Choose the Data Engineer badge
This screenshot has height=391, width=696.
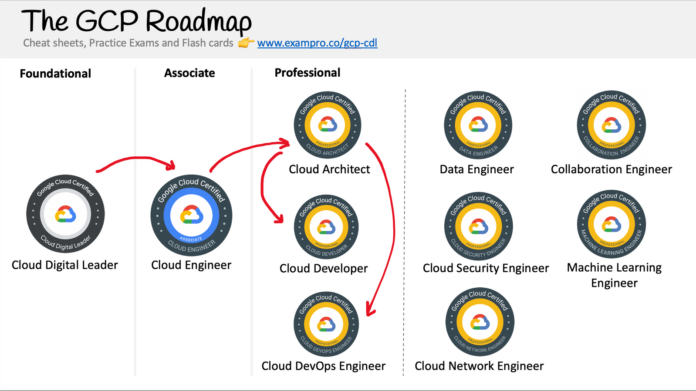click(478, 125)
